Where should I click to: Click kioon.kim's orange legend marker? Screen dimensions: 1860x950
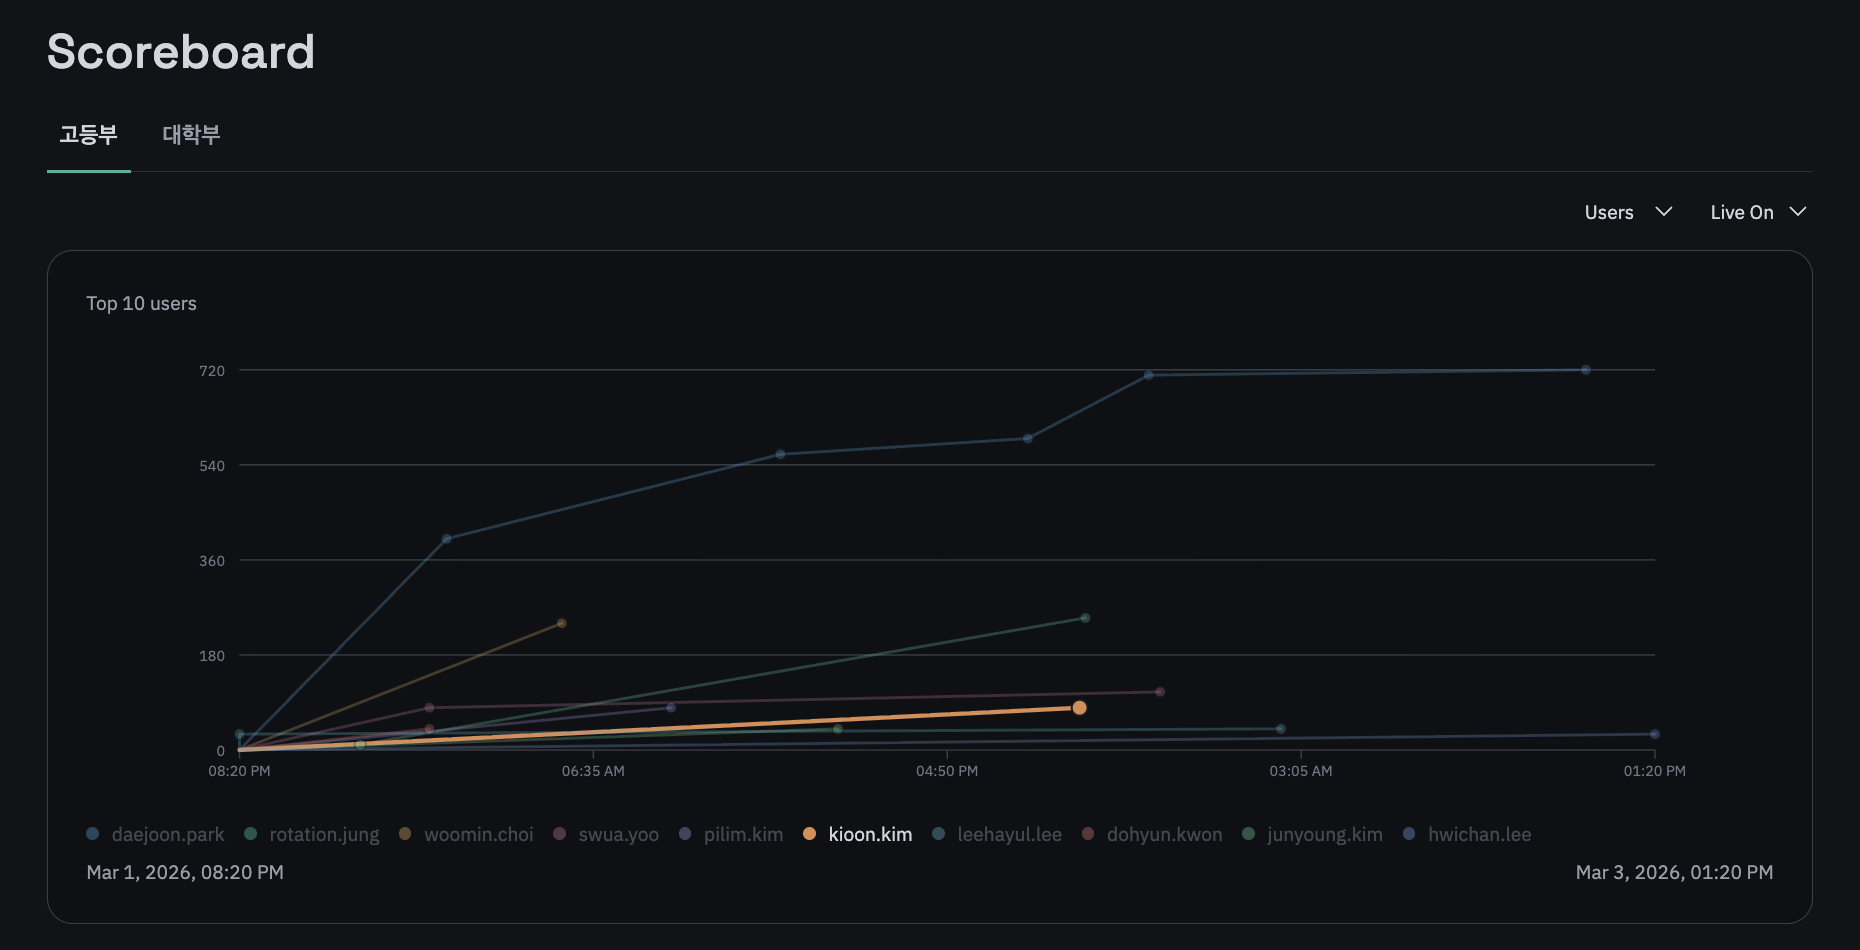tap(810, 833)
